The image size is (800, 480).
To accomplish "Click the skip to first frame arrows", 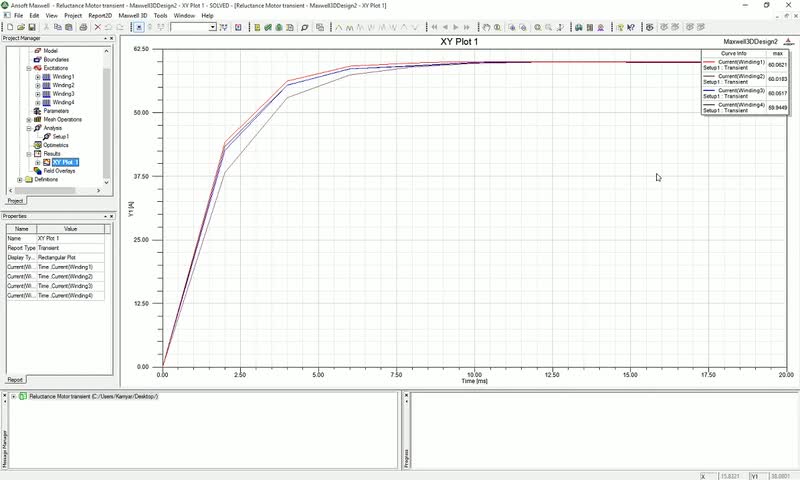I will point(434,27).
